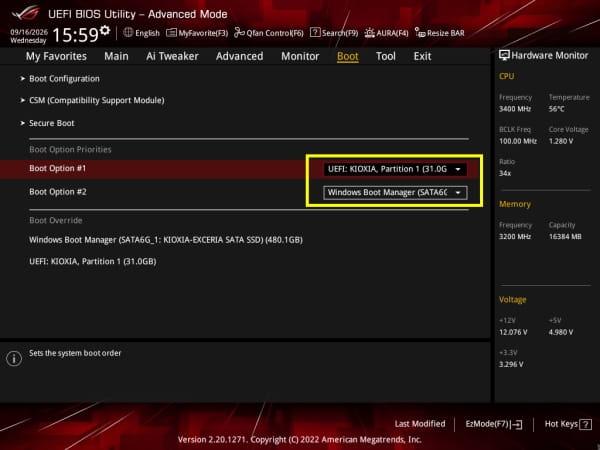Click Last Modified button
Image resolution: width=600 pixels, height=450 pixels.
coord(420,424)
